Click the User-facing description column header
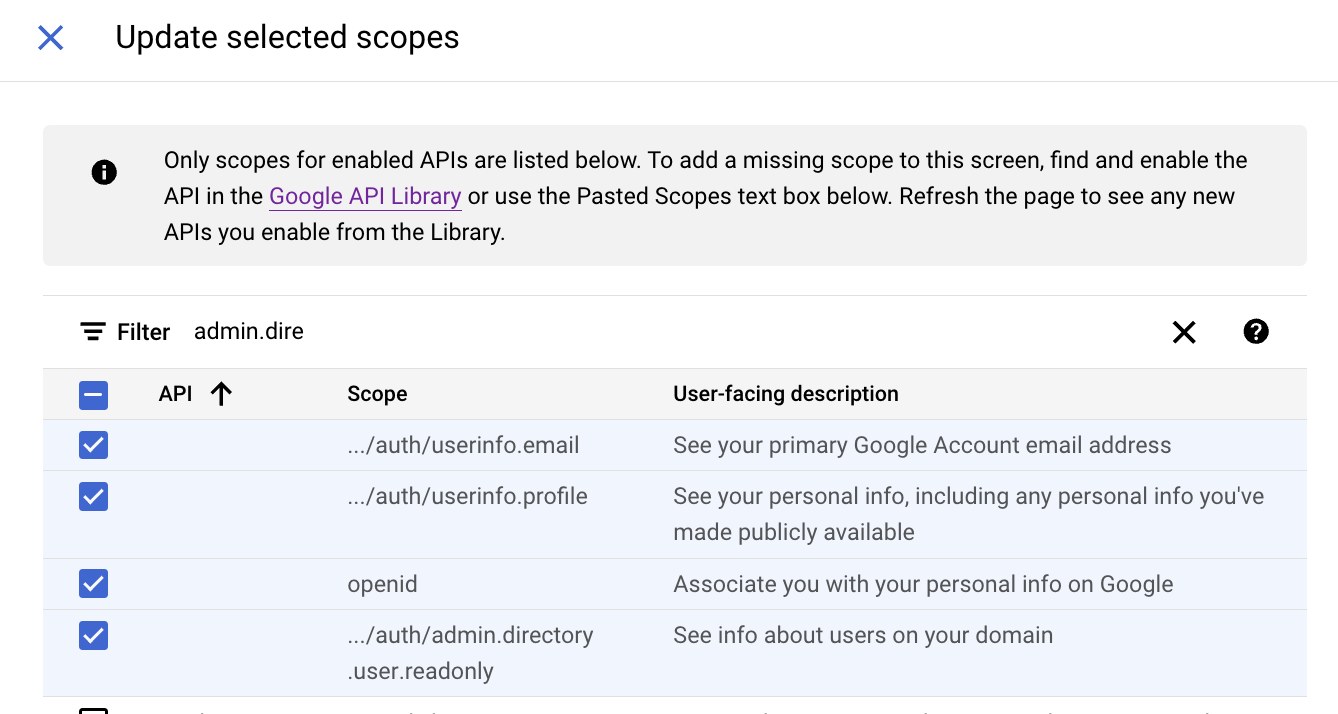This screenshot has width=1338, height=714. click(785, 394)
